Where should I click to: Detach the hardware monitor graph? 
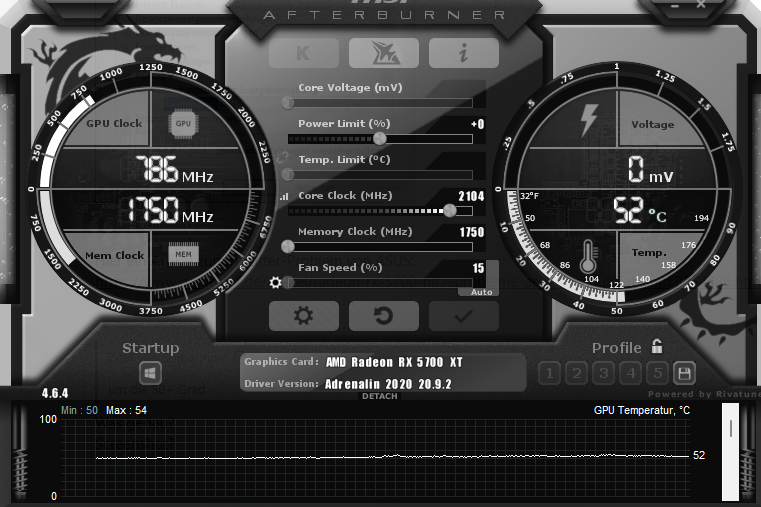(380, 396)
